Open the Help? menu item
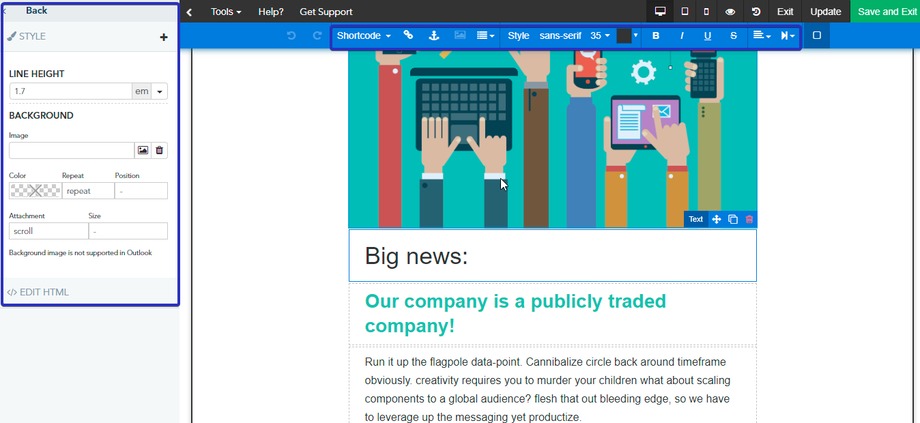This screenshot has width=920, height=423. coord(271,12)
